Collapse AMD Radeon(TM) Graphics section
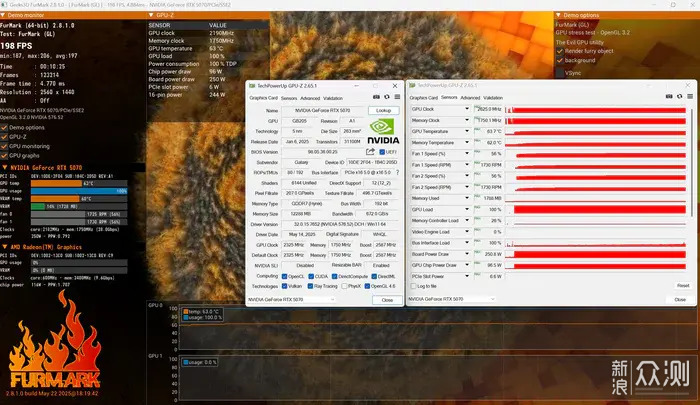700x405 pixels. tap(4, 247)
